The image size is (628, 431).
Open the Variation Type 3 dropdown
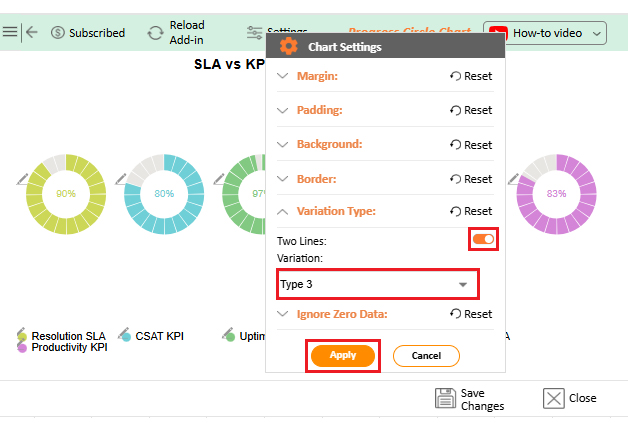(x=377, y=284)
